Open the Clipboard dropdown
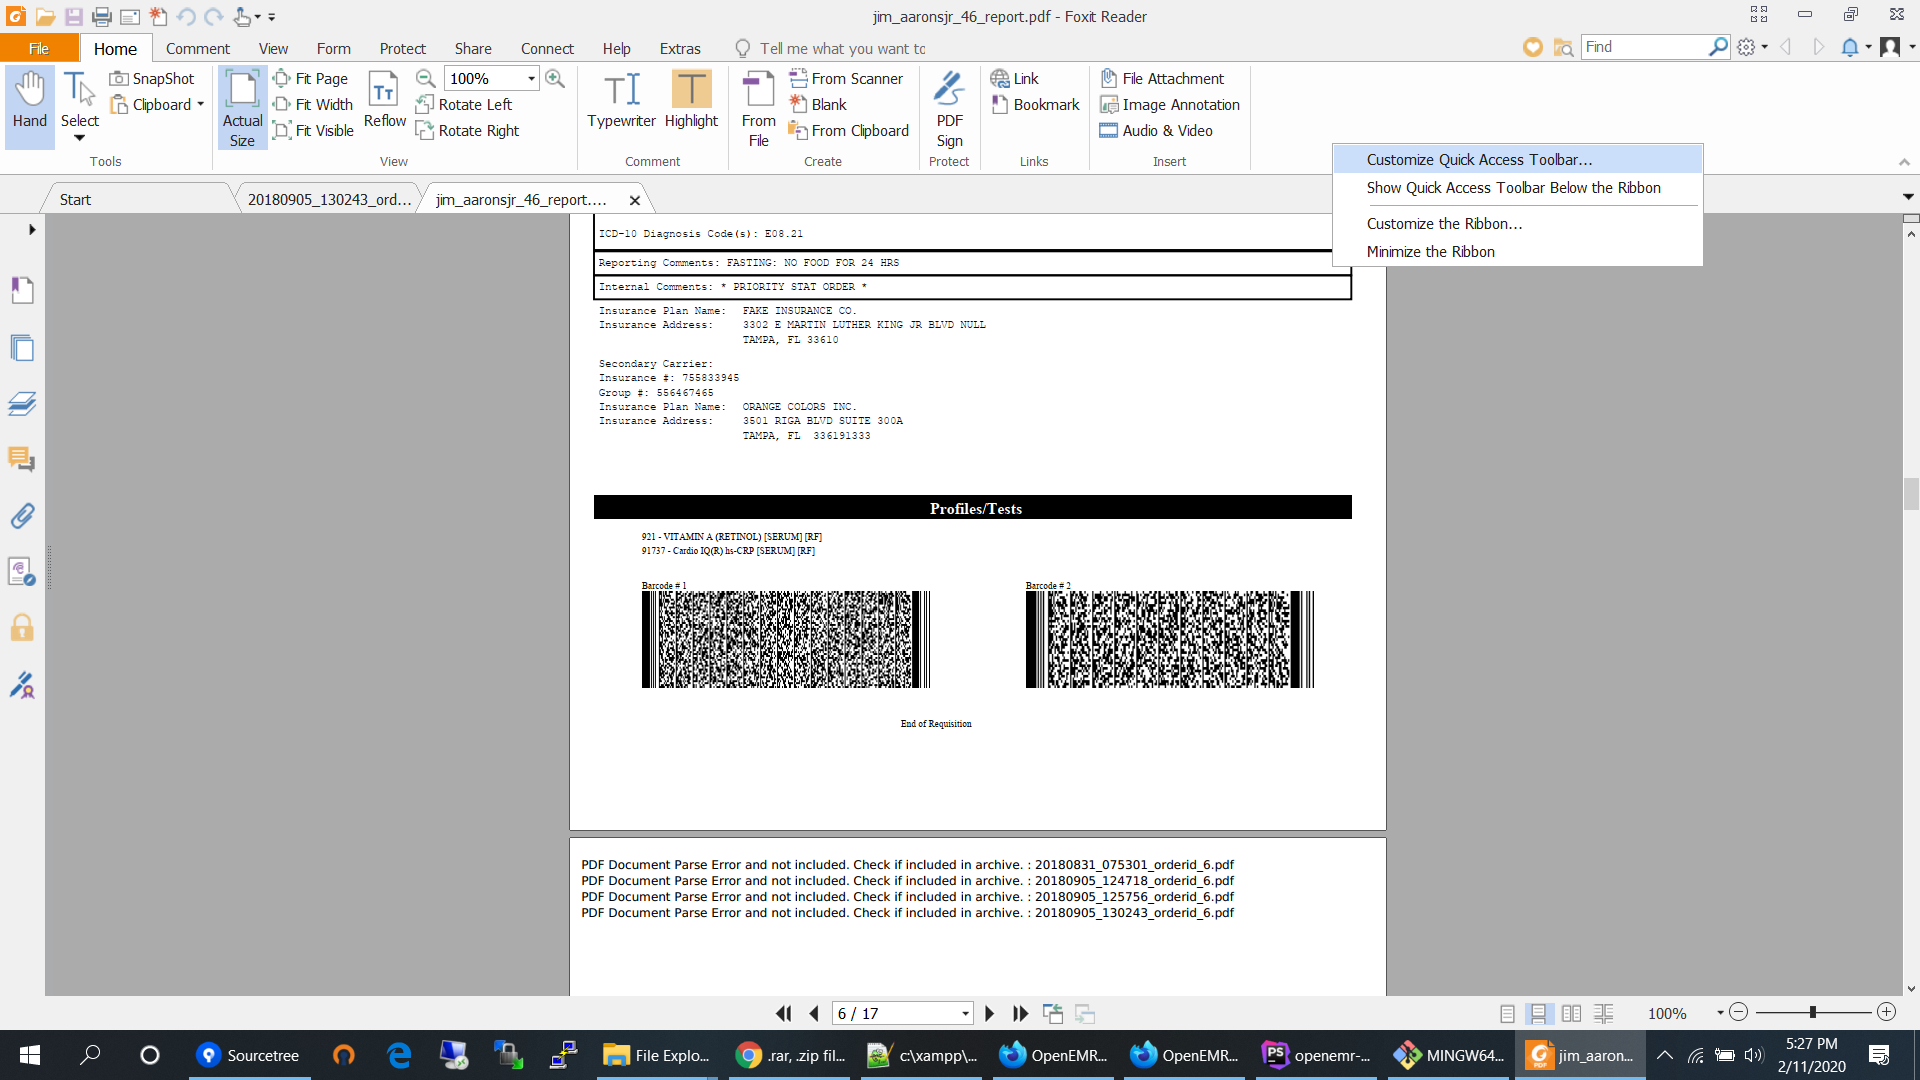Image resolution: width=1920 pixels, height=1080 pixels. [x=199, y=104]
